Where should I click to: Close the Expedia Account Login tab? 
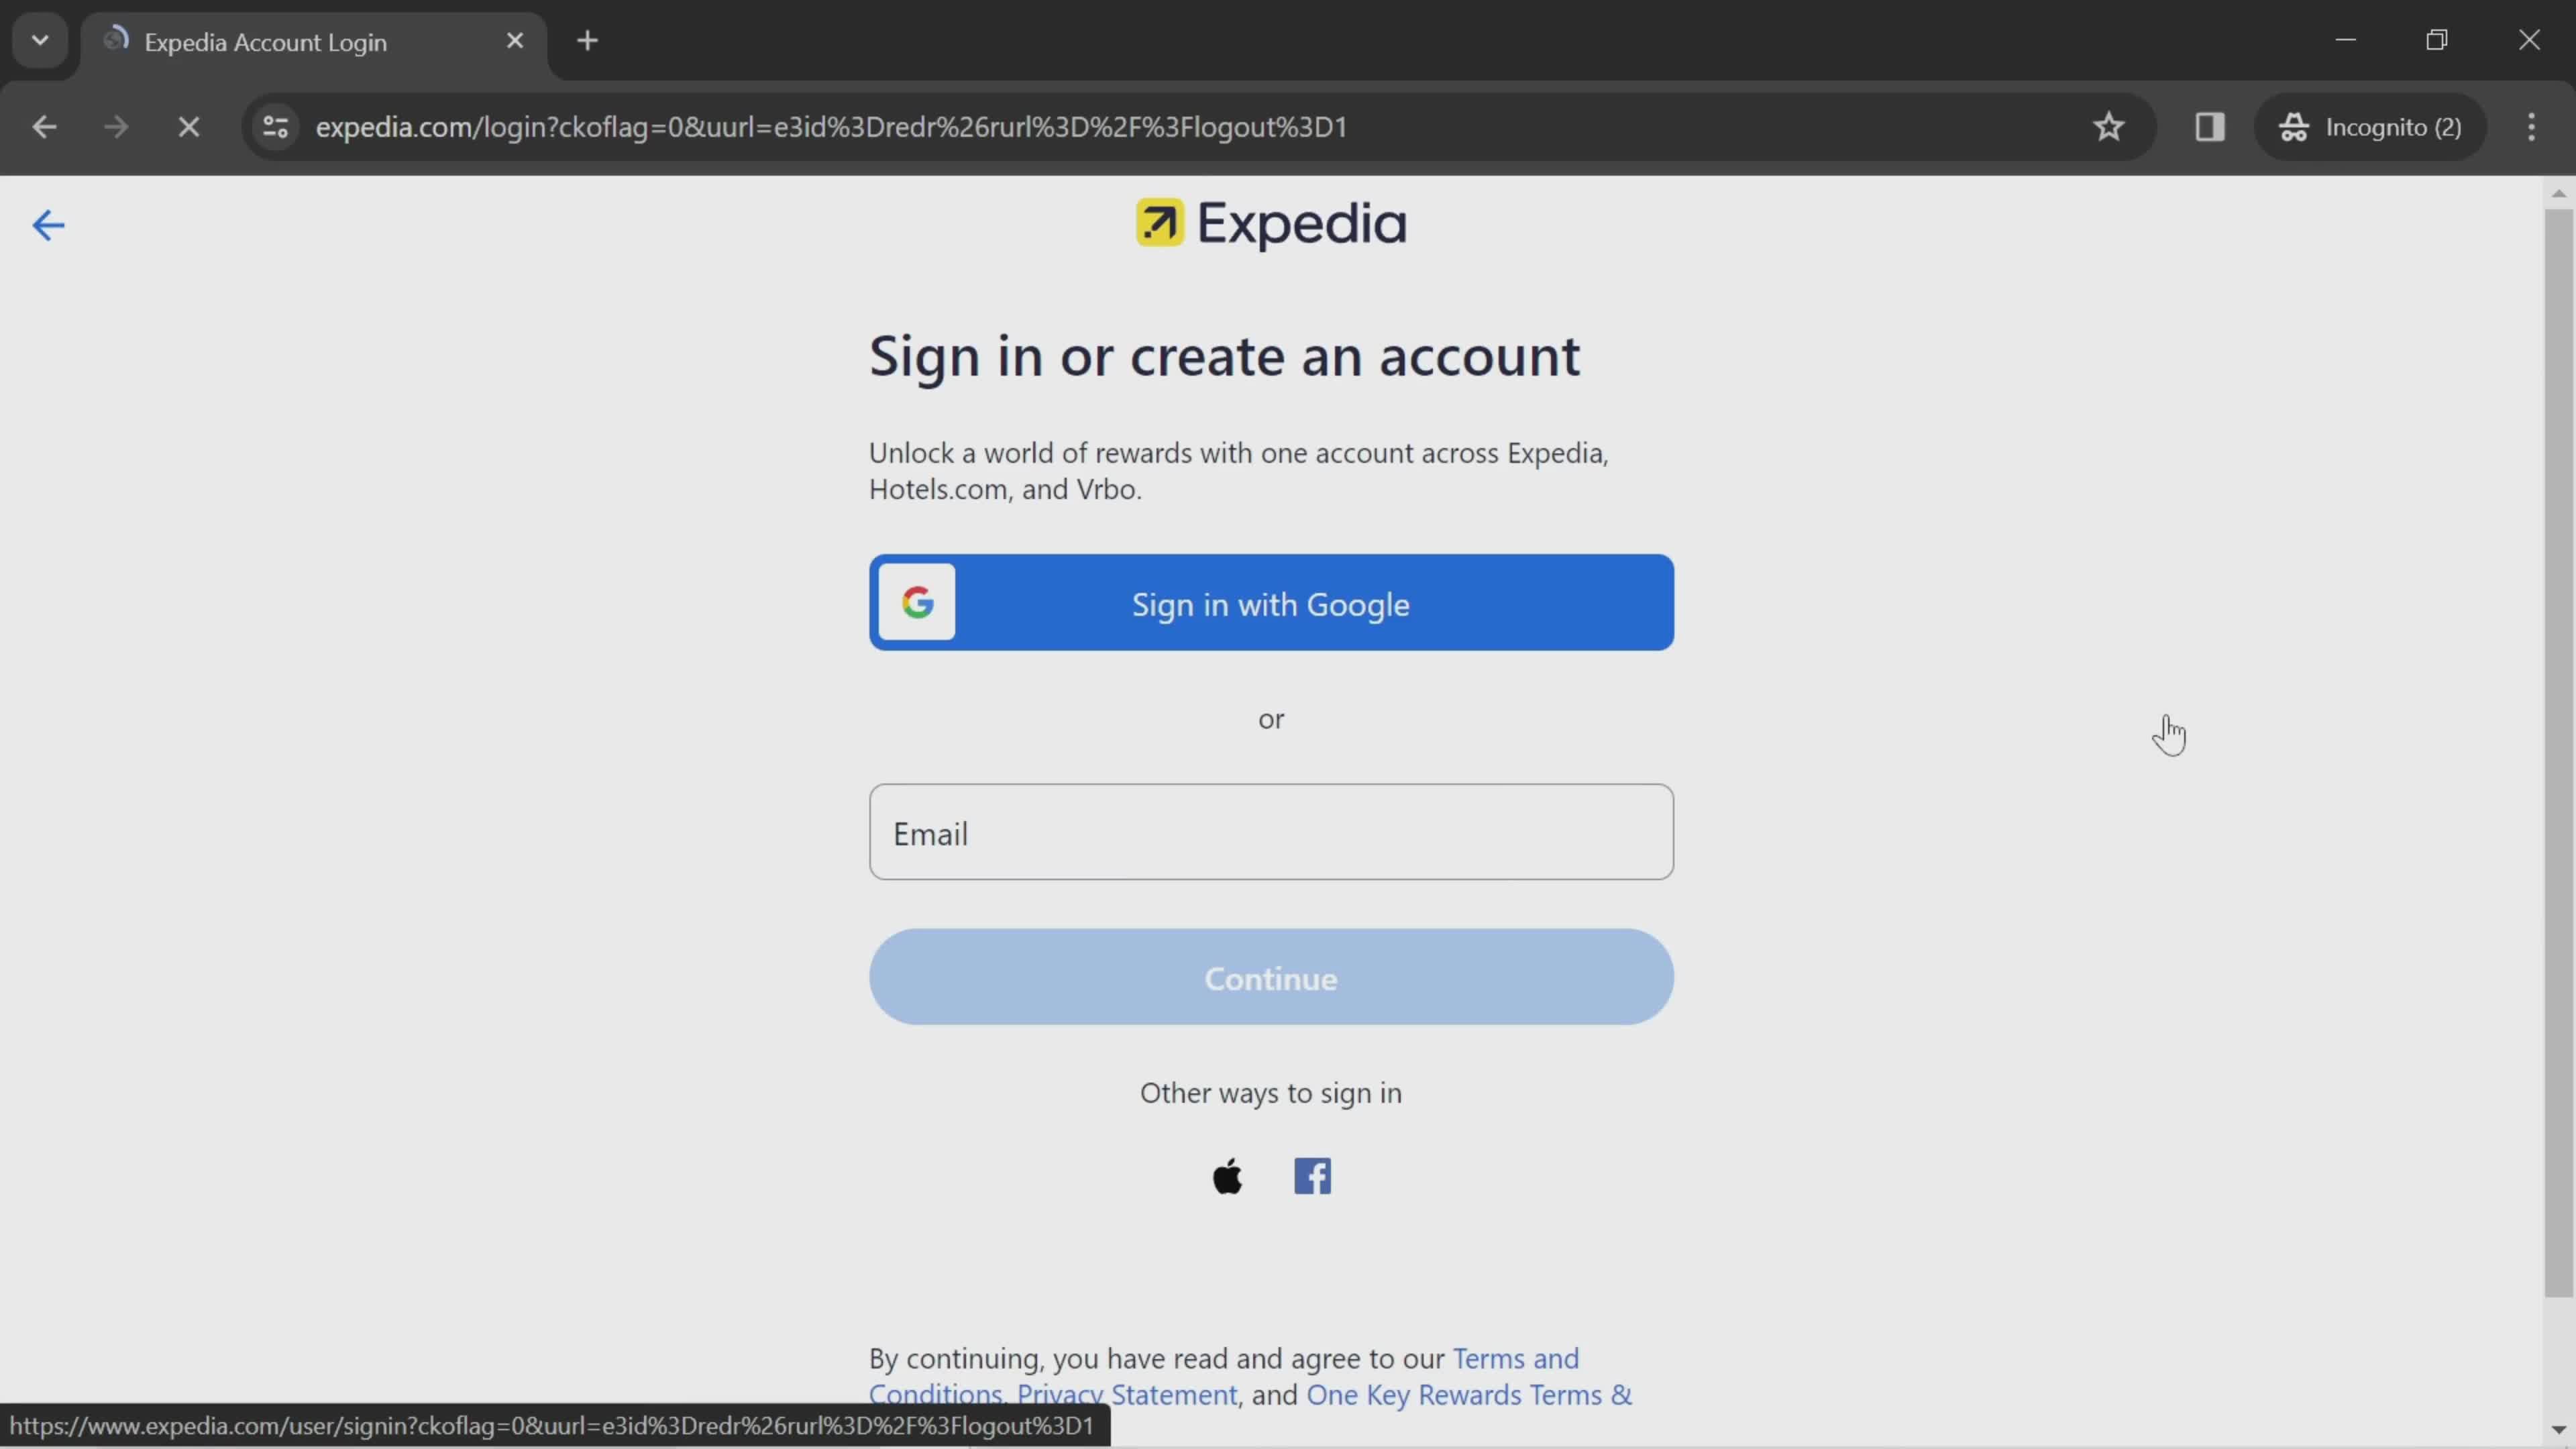(x=515, y=41)
